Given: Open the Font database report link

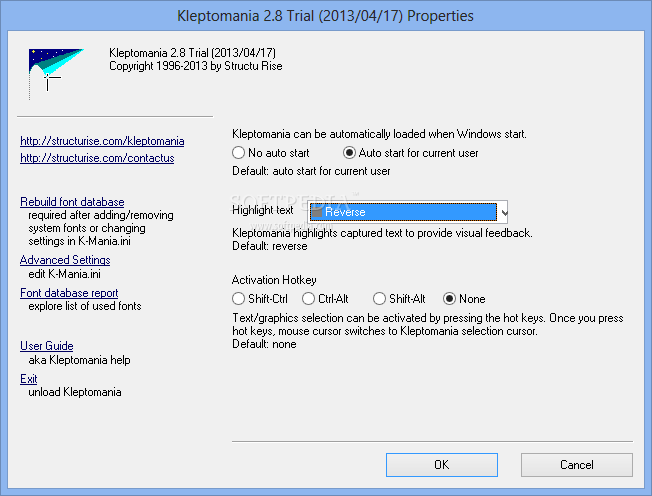Looking at the screenshot, I should click(69, 293).
